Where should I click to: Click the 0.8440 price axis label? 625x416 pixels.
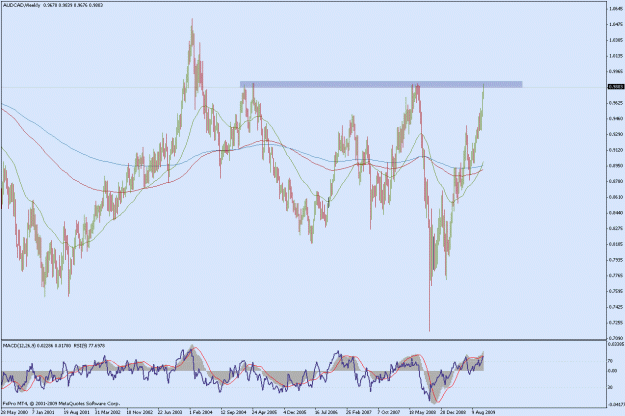(616, 213)
